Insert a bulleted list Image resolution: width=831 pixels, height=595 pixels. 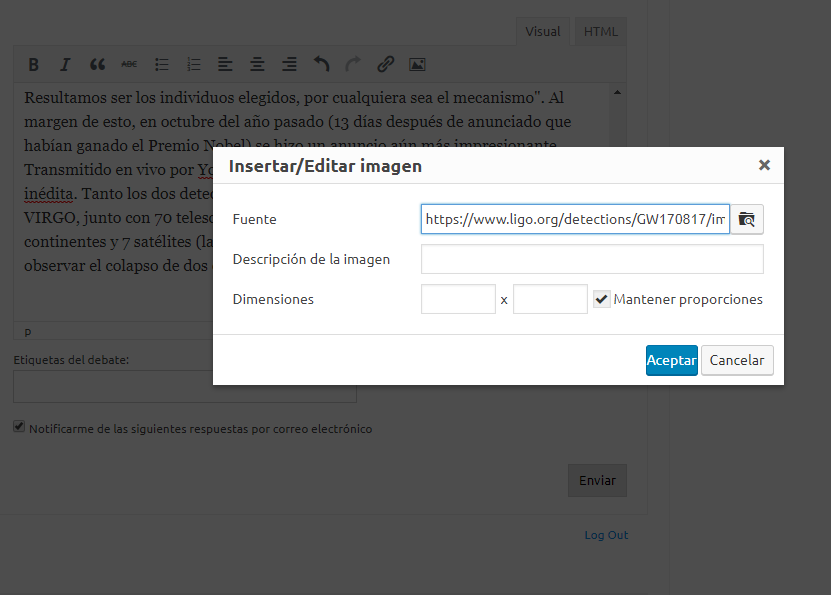(x=161, y=65)
